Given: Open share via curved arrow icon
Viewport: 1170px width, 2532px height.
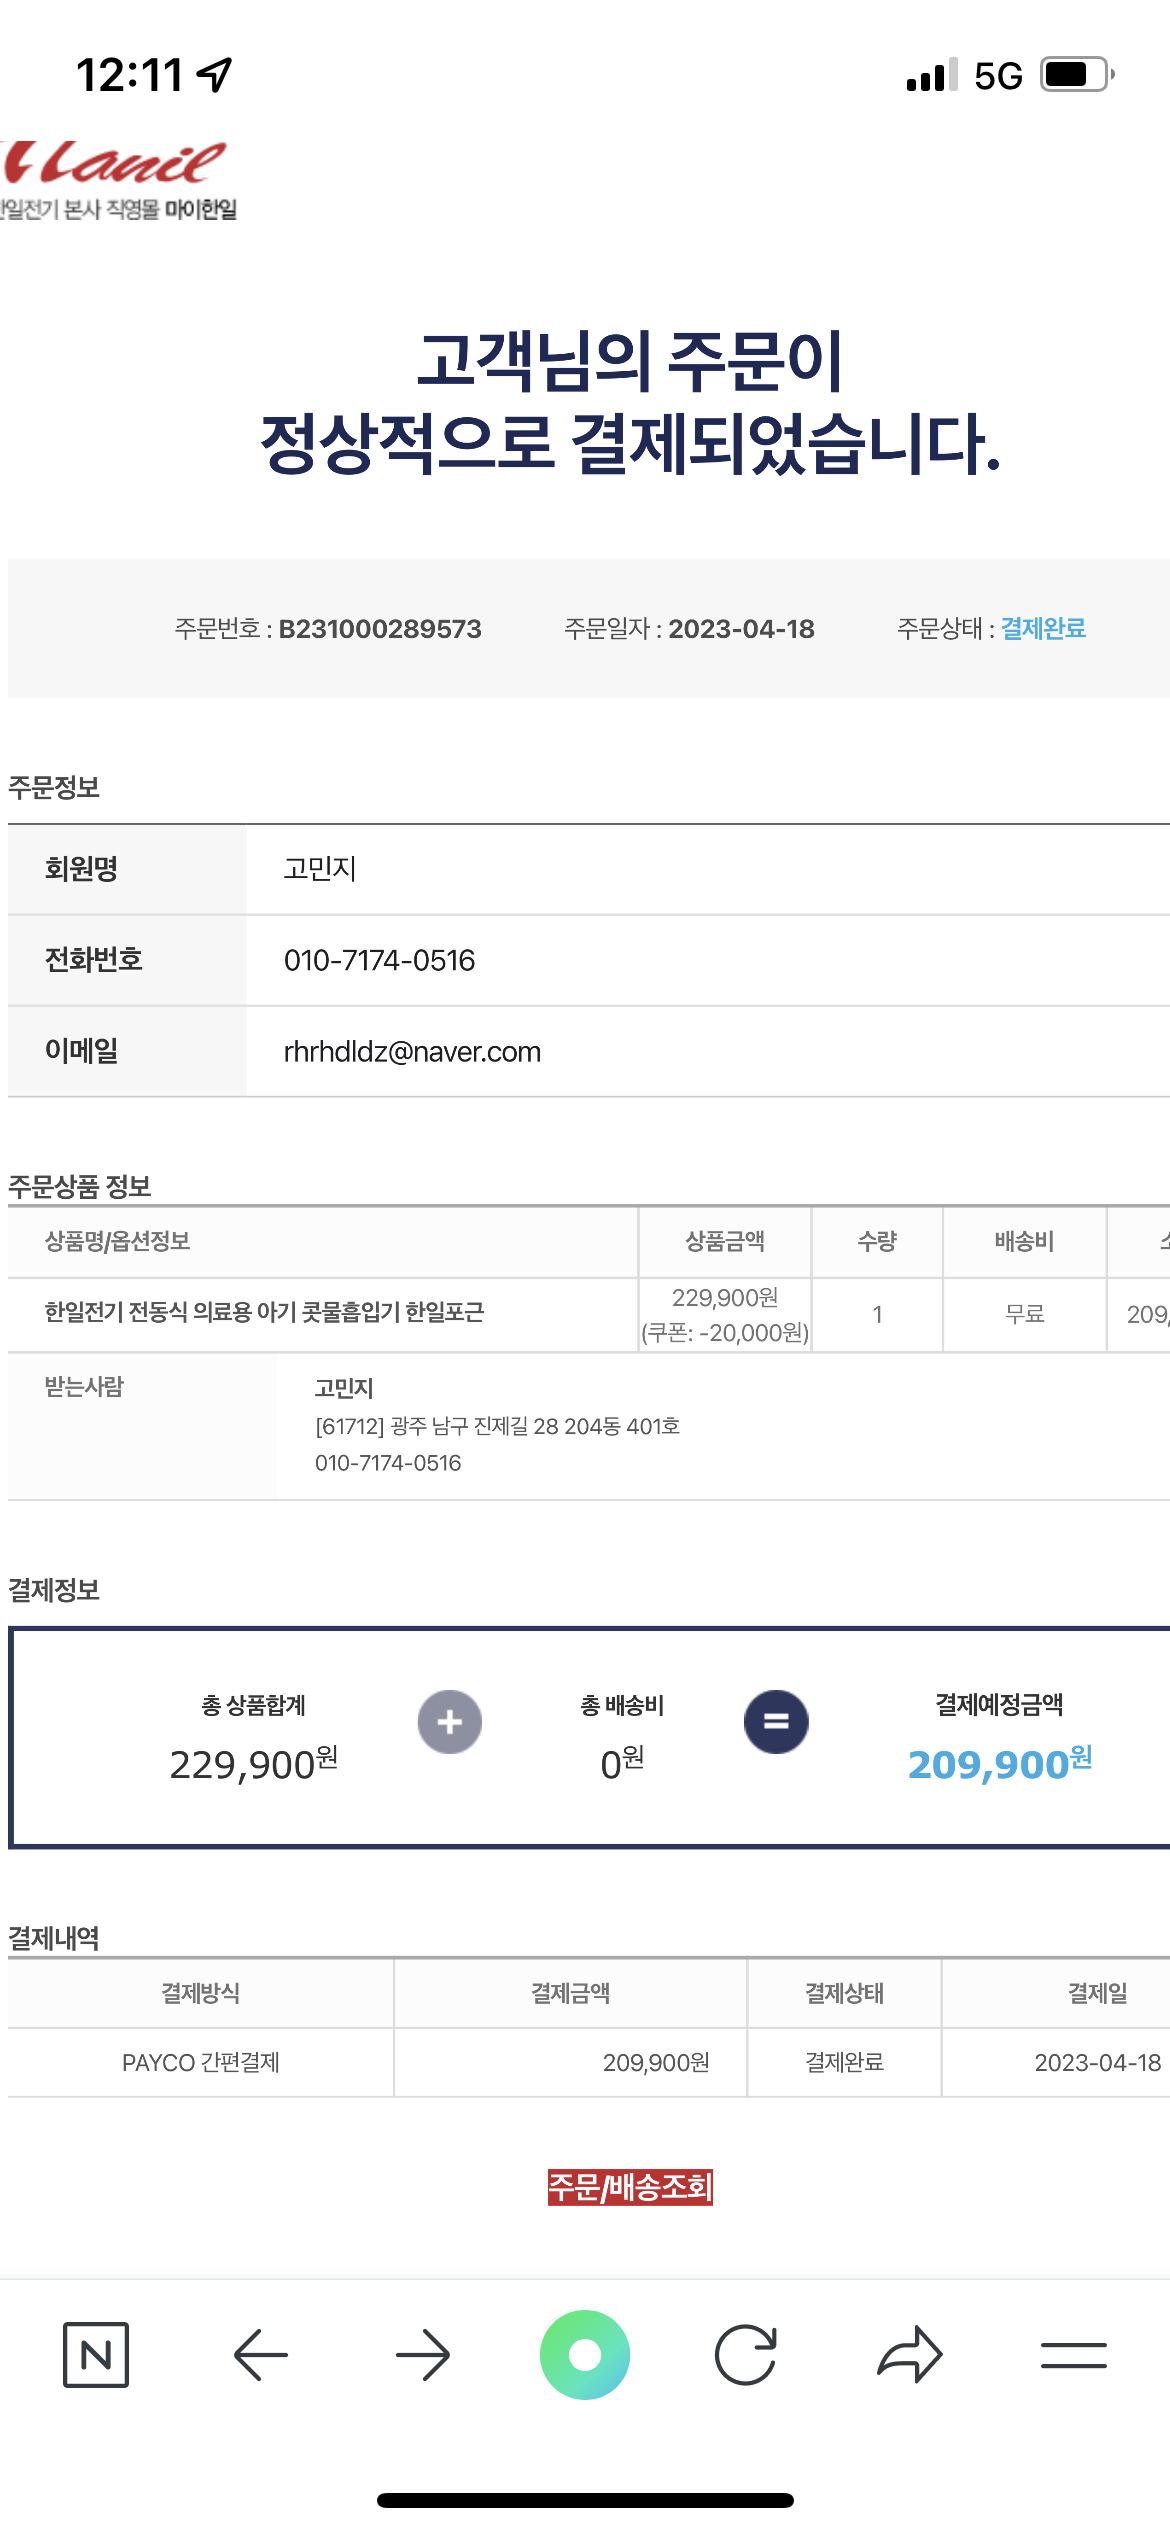Looking at the screenshot, I should pos(910,2355).
